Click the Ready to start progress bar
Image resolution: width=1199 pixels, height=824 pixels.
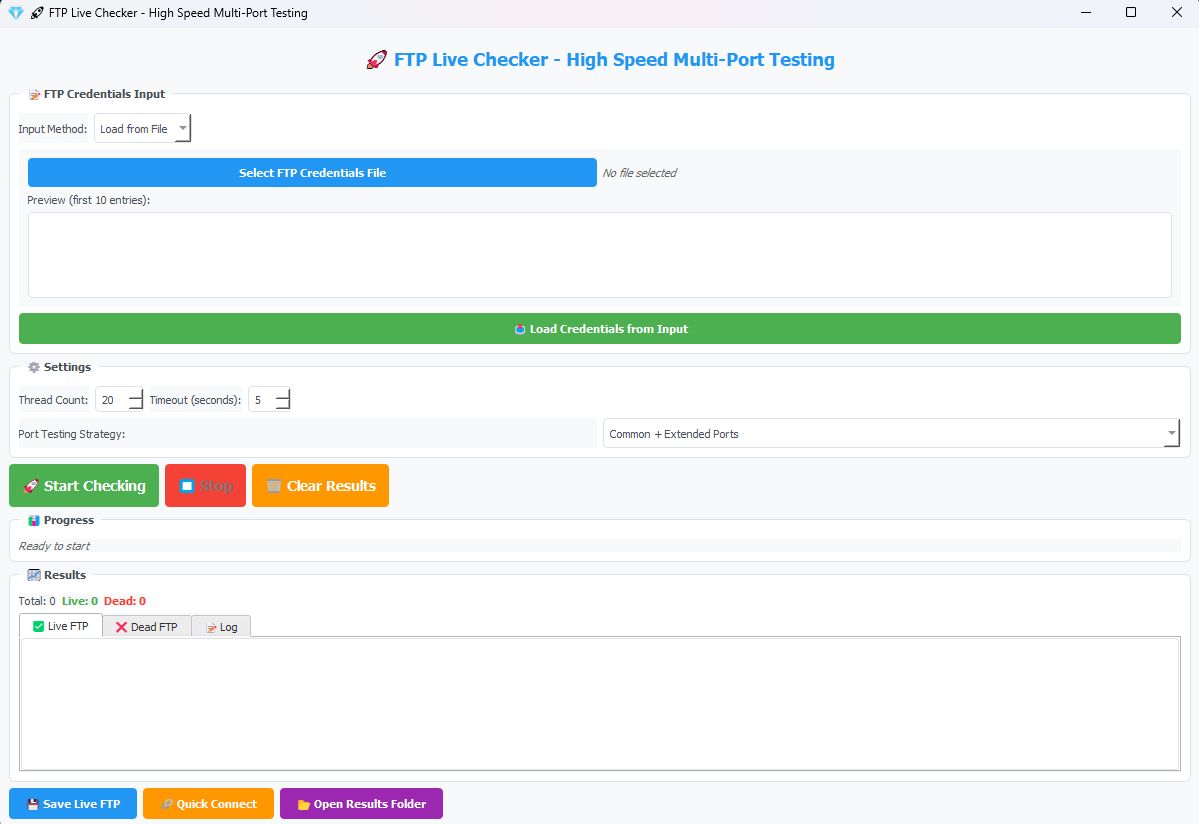tap(600, 546)
